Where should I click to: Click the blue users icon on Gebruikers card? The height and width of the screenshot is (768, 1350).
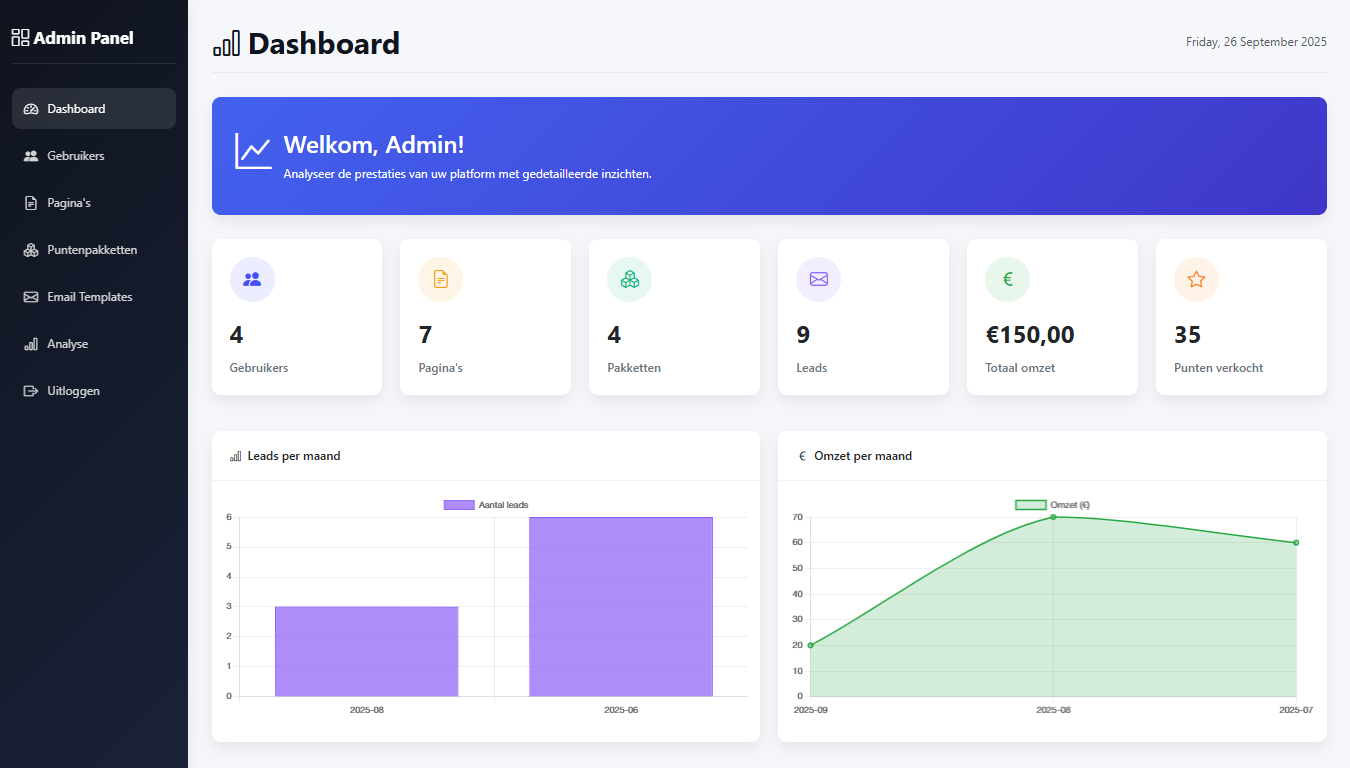point(252,279)
